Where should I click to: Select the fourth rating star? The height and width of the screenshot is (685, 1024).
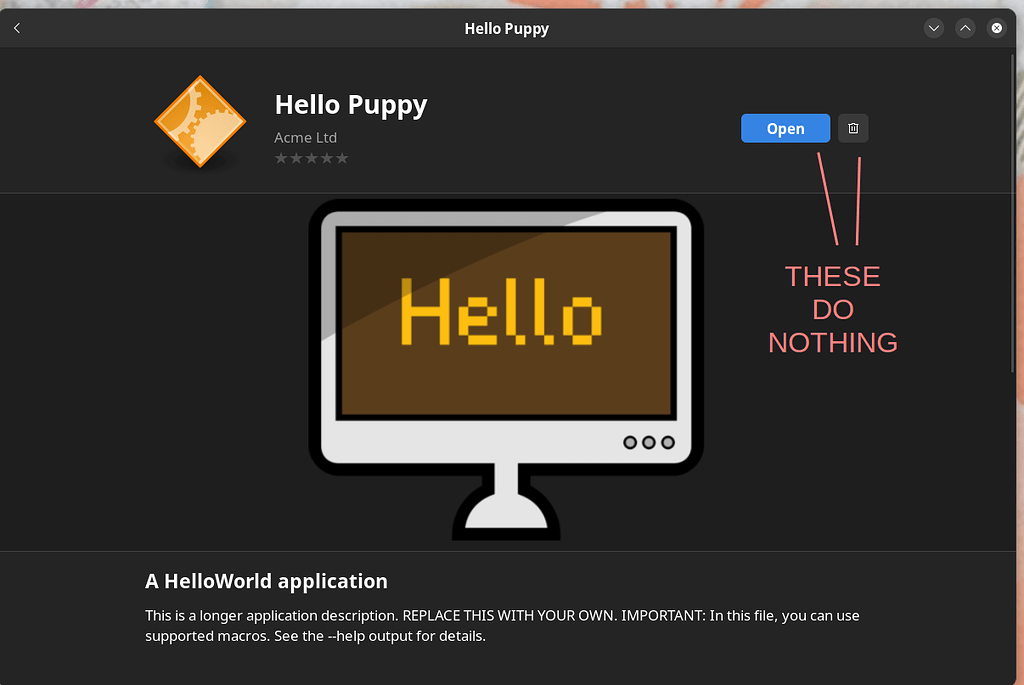click(x=326, y=158)
